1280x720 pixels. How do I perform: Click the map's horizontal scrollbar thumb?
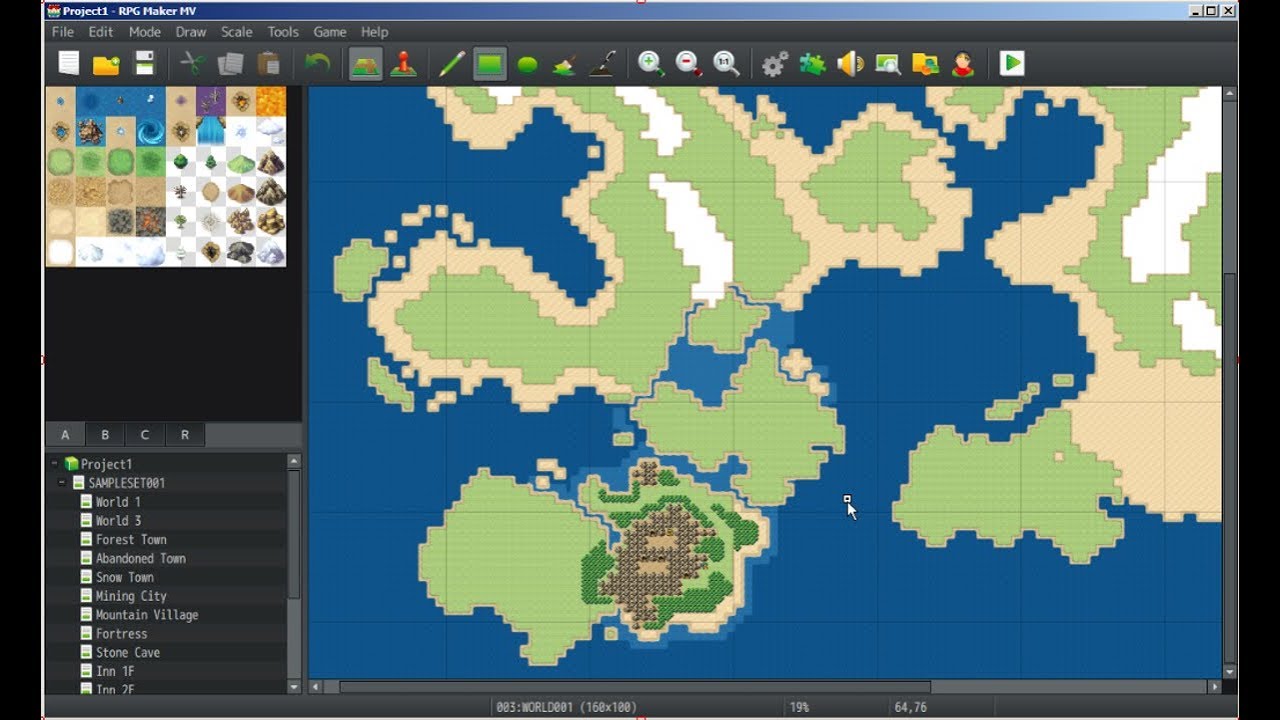click(635, 687)
